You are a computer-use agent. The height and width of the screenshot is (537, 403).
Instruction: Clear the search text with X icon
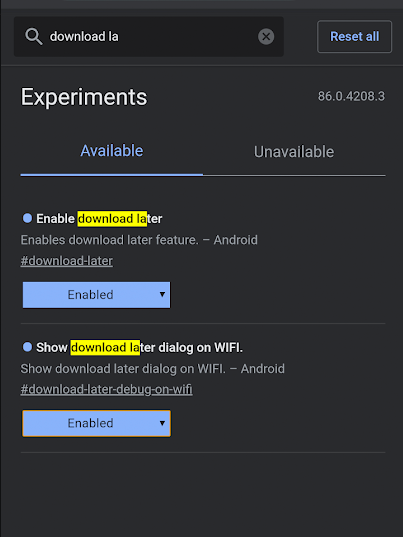266,36
